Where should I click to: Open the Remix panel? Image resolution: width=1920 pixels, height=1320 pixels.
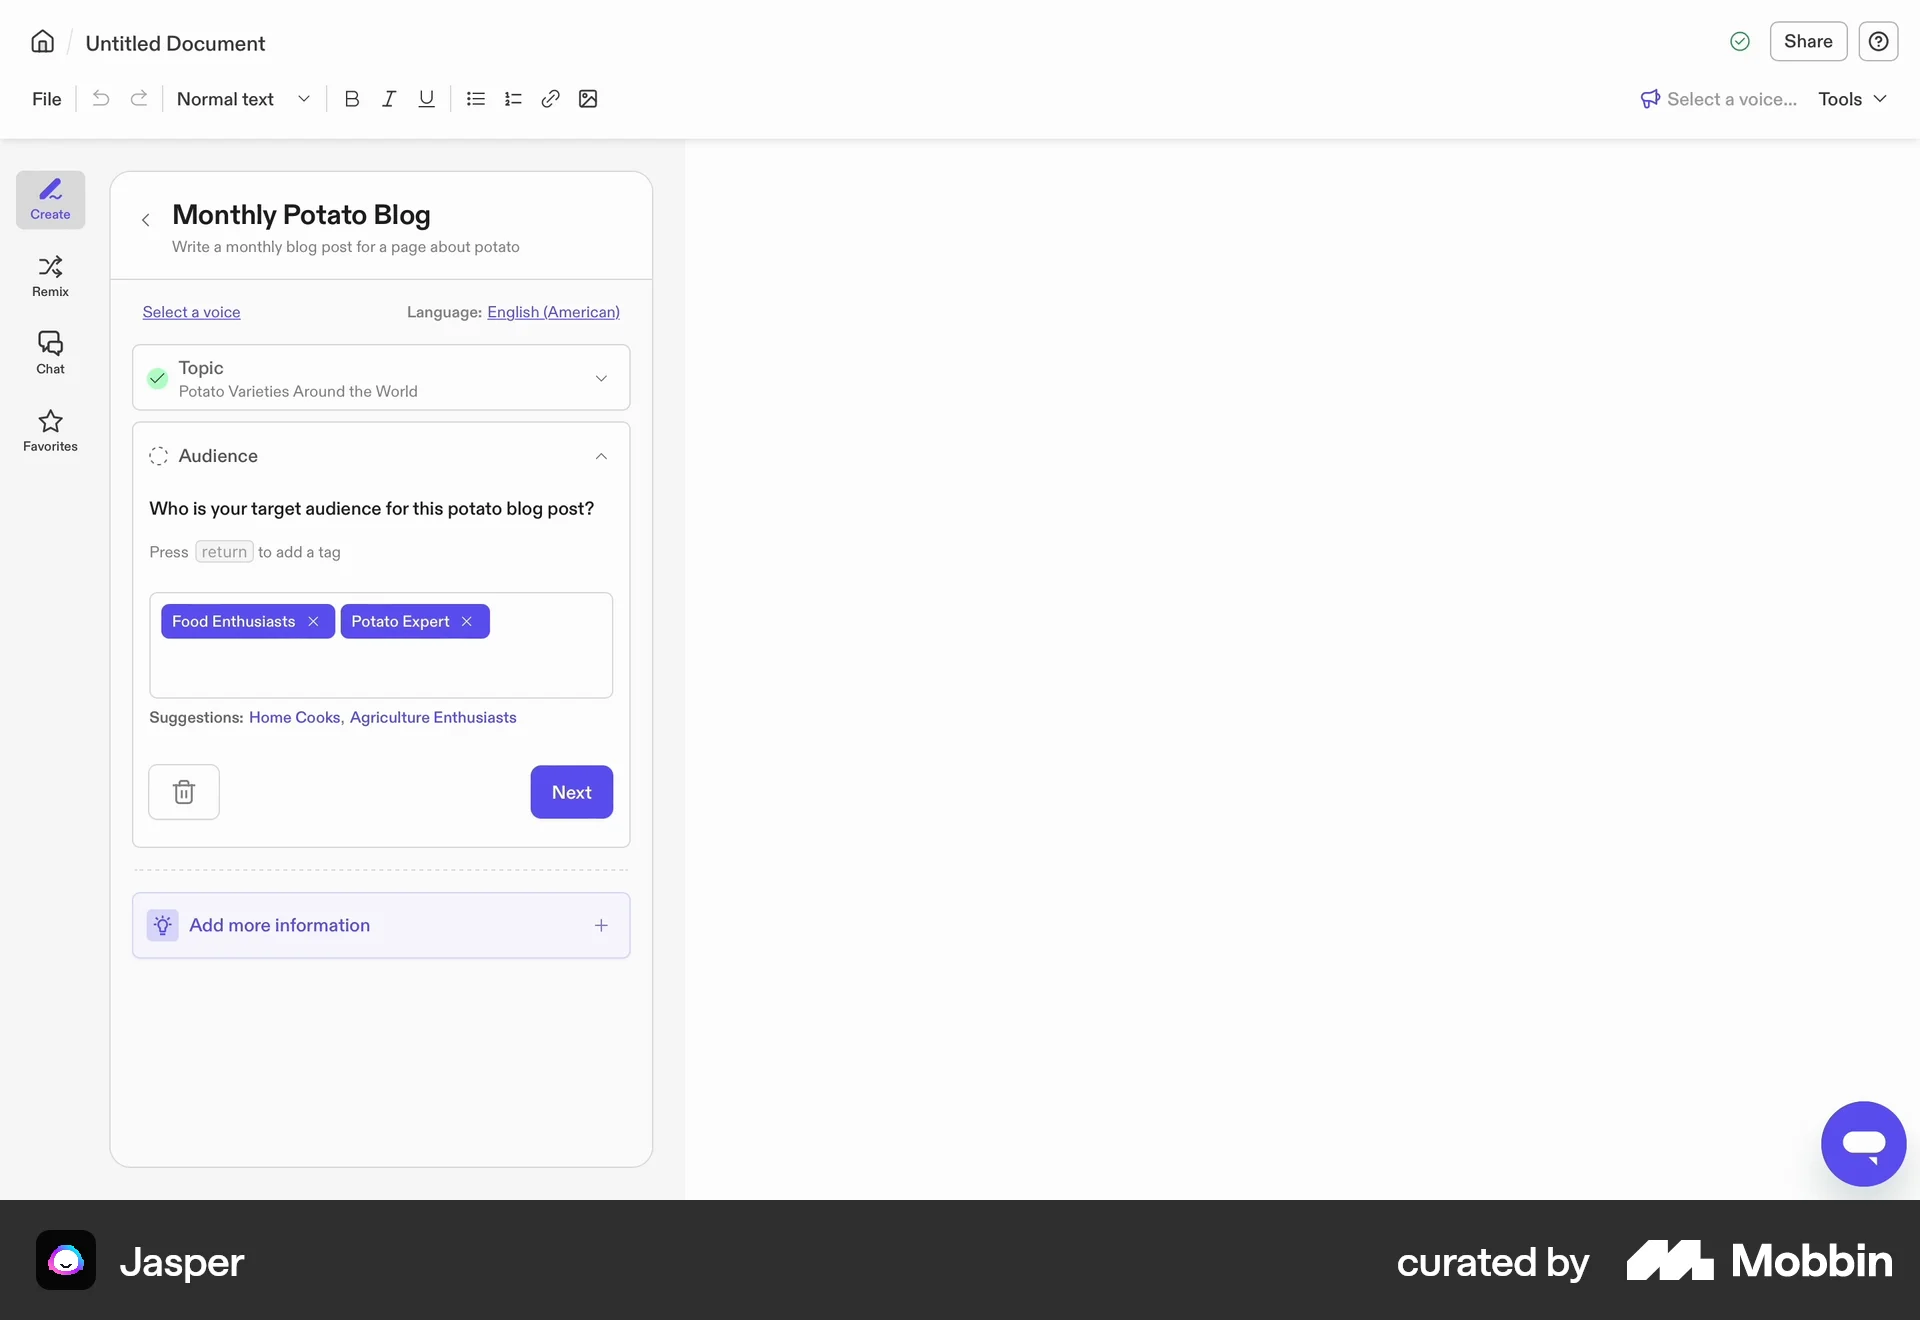[x=50, y=275]
